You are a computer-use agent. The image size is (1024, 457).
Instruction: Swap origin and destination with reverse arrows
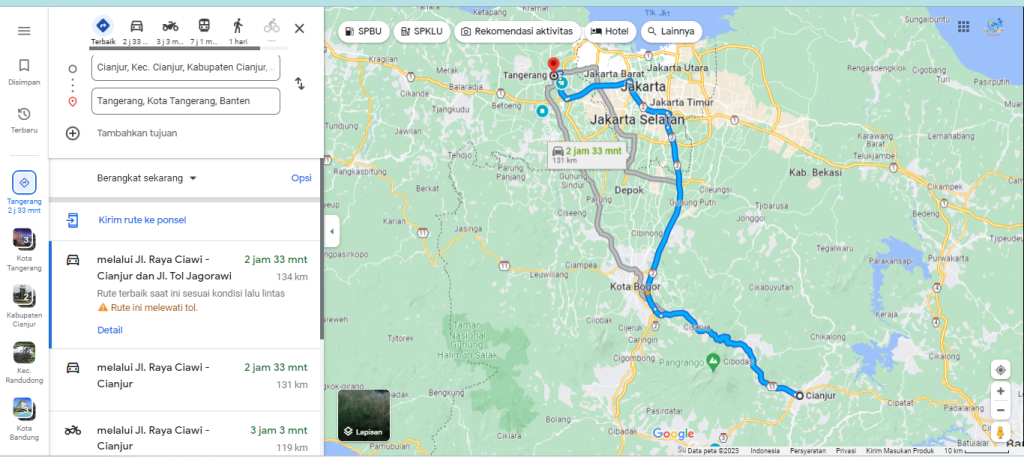point(300,84)
